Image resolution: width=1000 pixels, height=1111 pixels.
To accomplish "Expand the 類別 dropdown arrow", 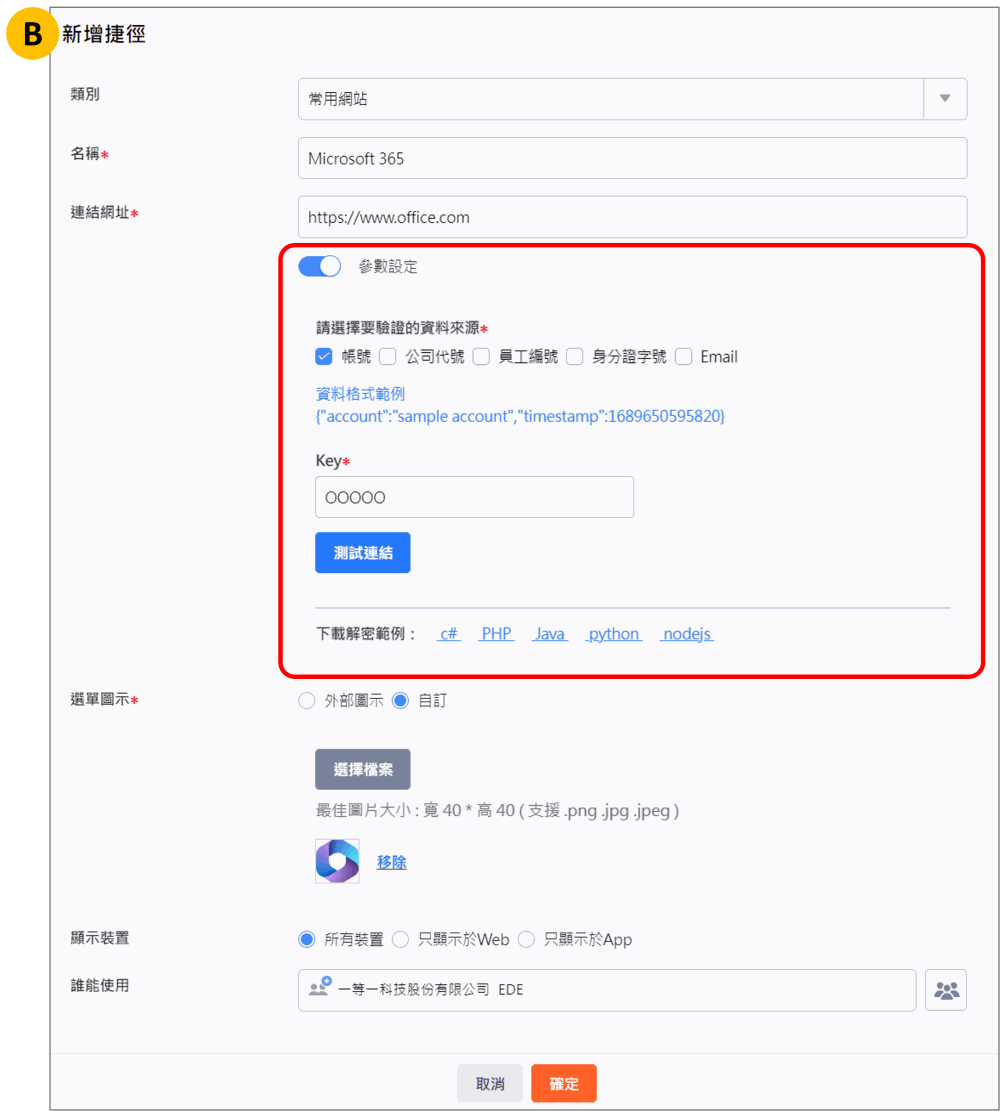I will (944, 99).
